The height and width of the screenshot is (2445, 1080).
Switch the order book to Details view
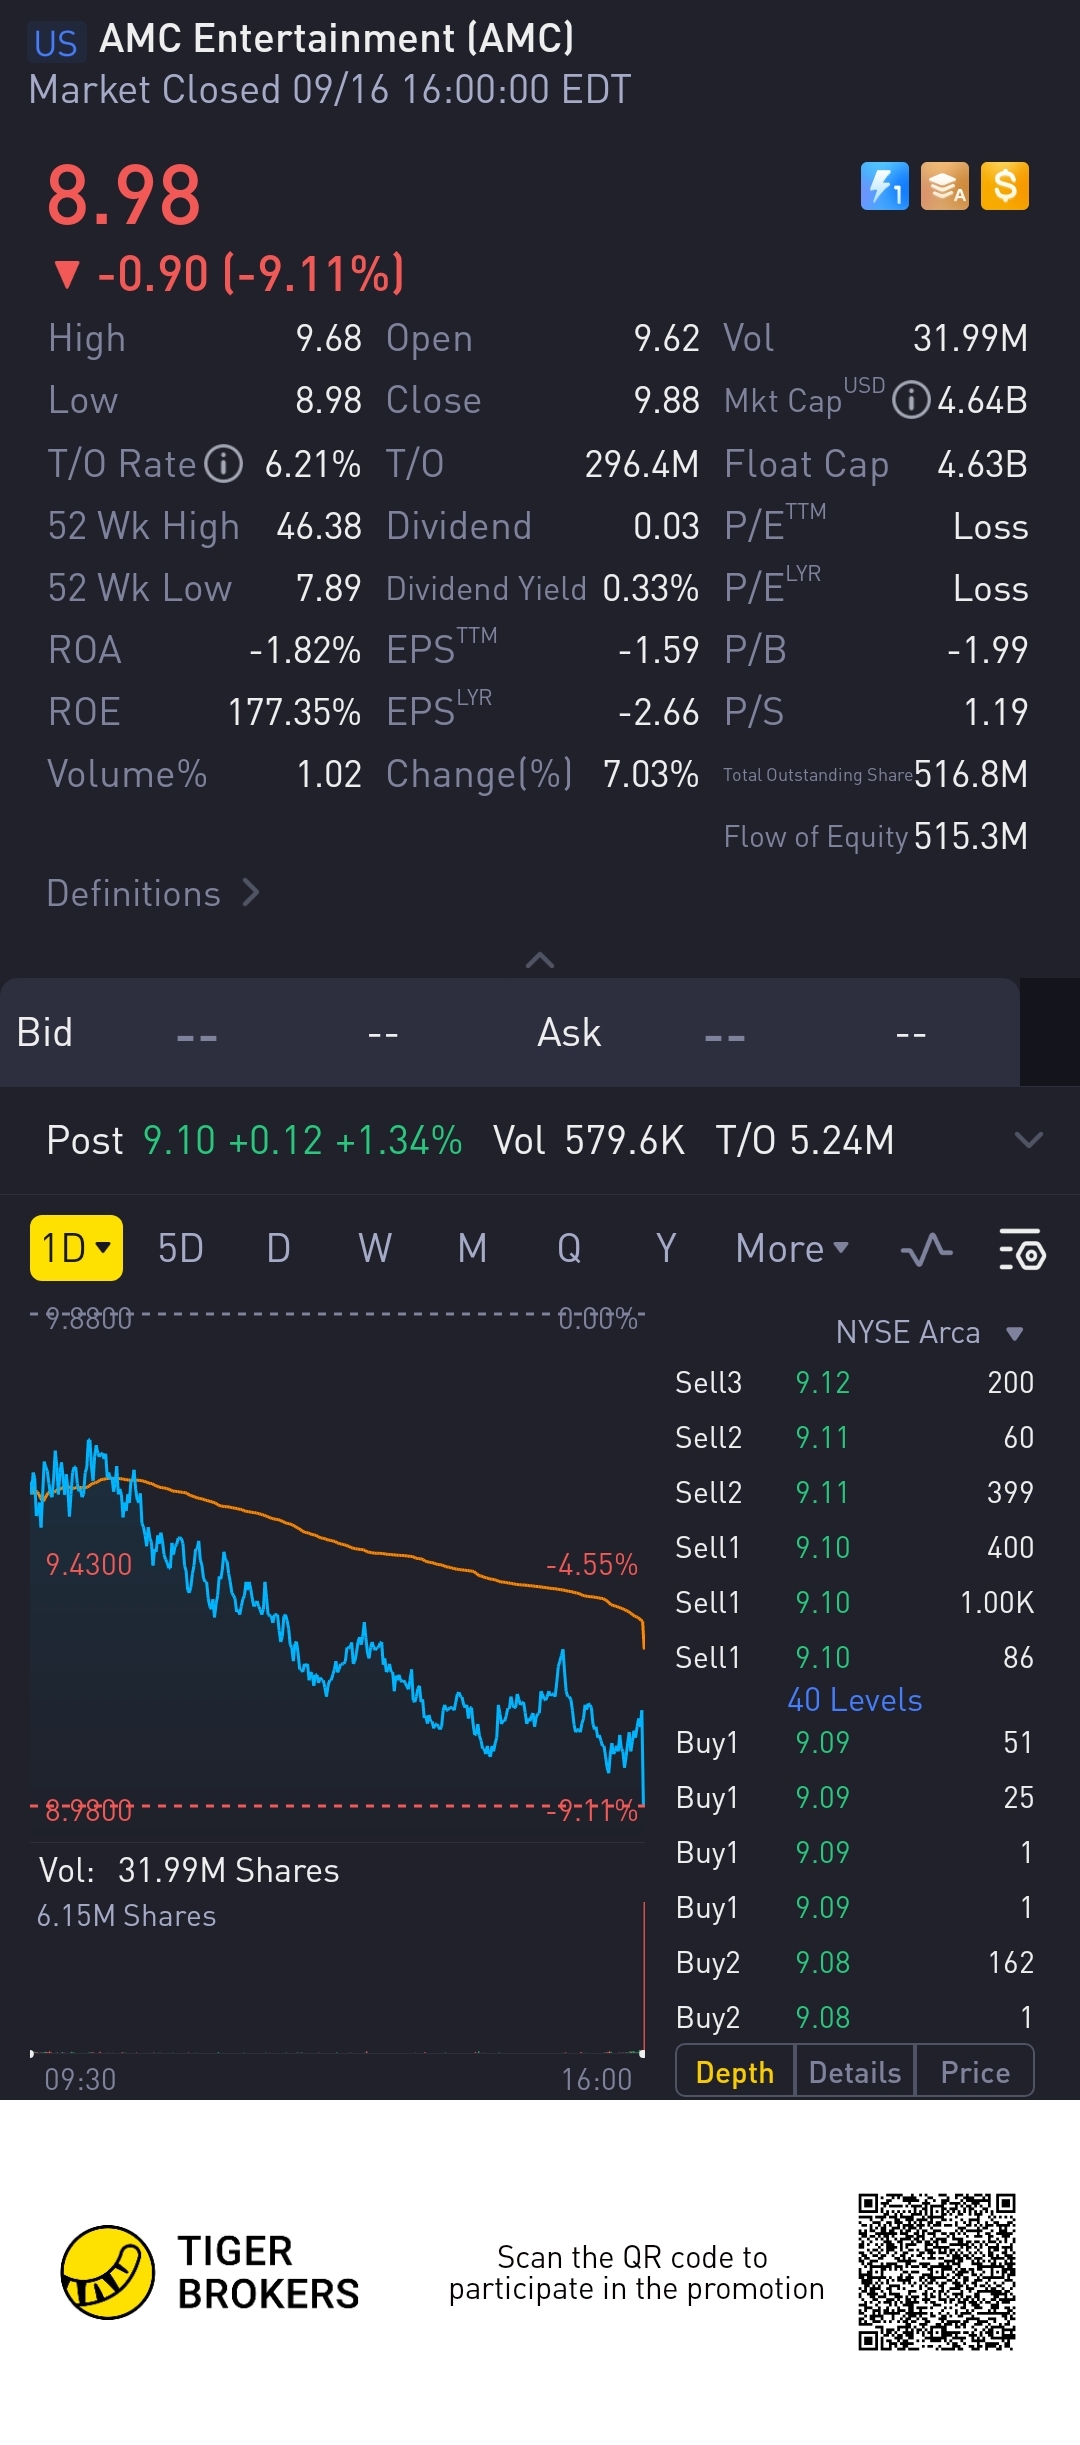855,2073
